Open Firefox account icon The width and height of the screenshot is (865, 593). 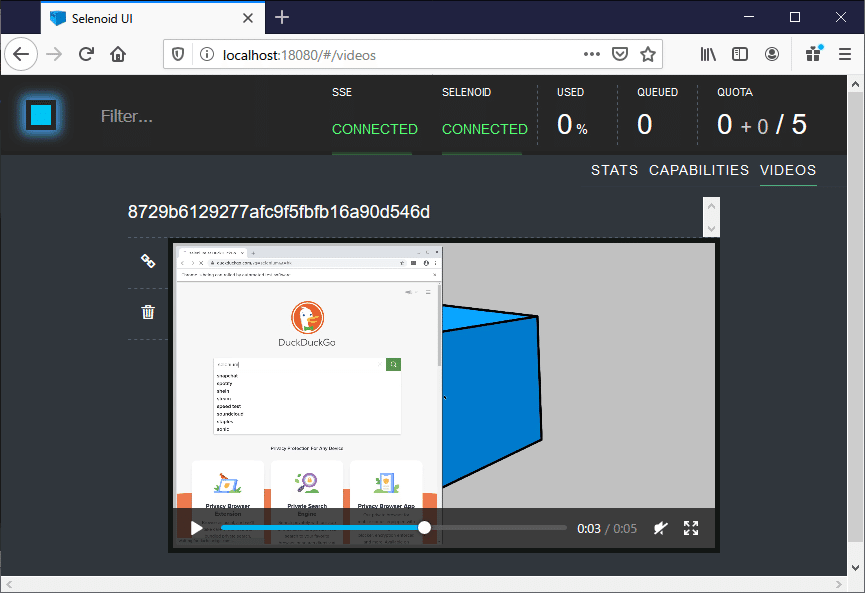pos(772,54)
